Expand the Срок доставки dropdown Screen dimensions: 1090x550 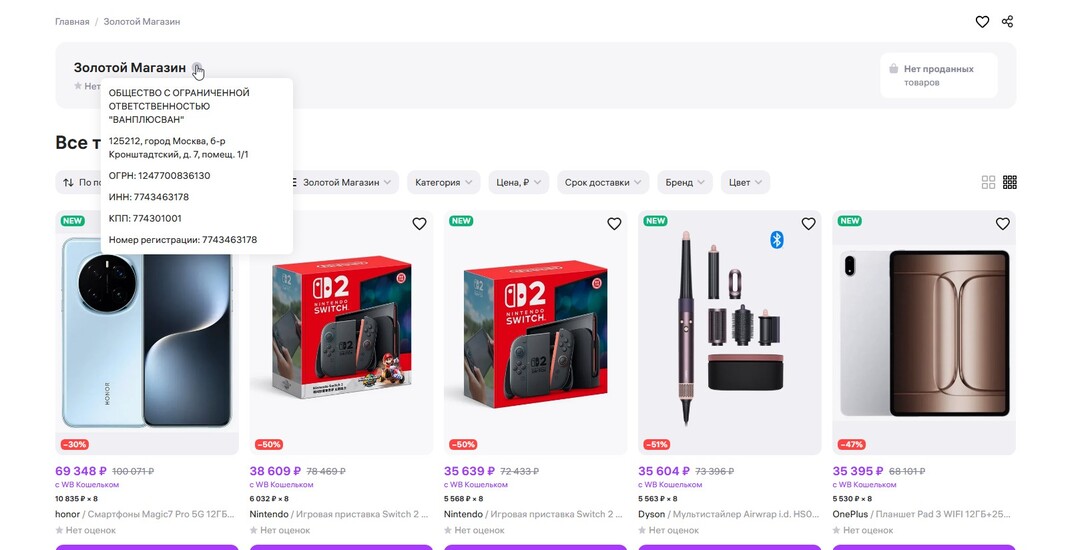point(603,182)
